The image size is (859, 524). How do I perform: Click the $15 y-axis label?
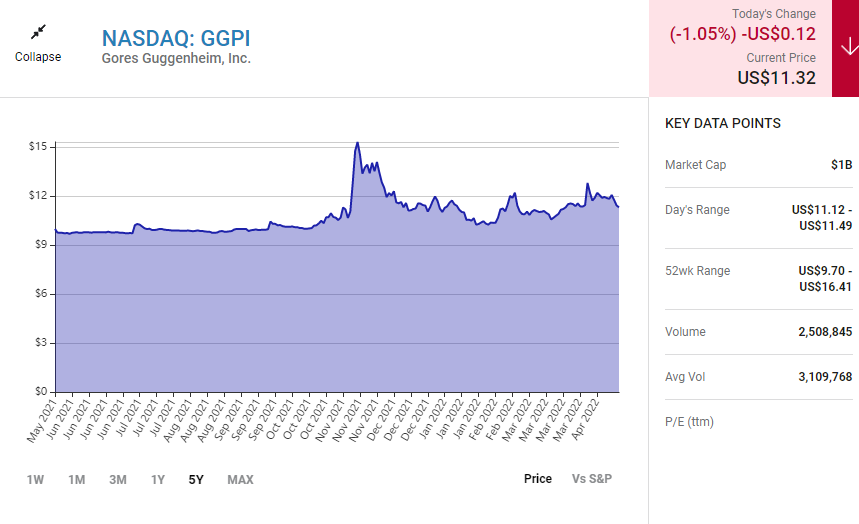pyautogui.click(x=38, y=146)
